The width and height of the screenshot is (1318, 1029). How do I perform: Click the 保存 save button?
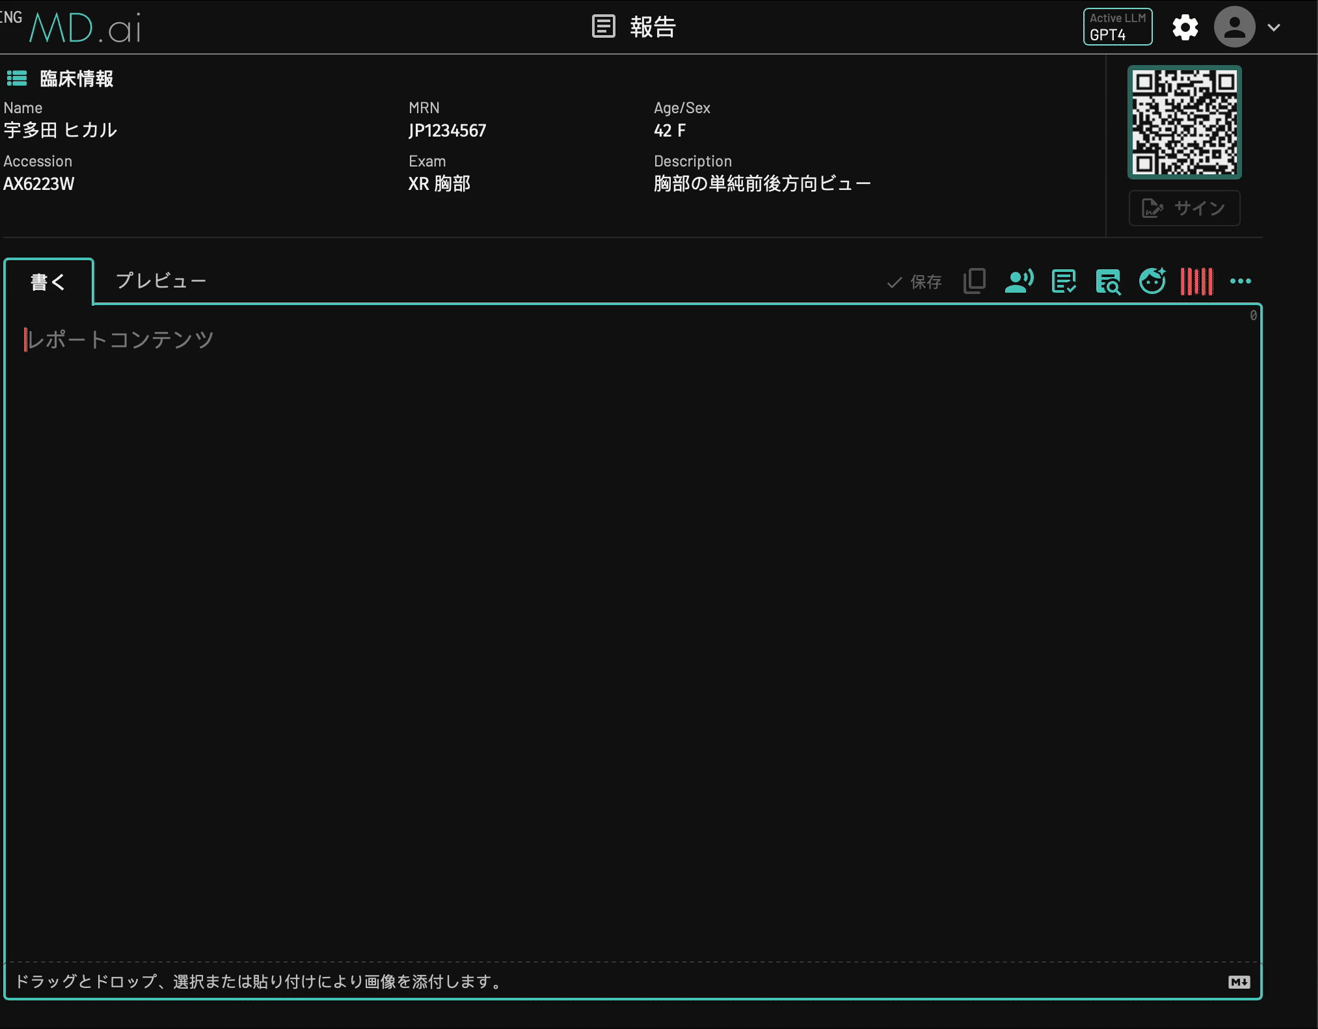pyautogui.click(x=914, y=282)
